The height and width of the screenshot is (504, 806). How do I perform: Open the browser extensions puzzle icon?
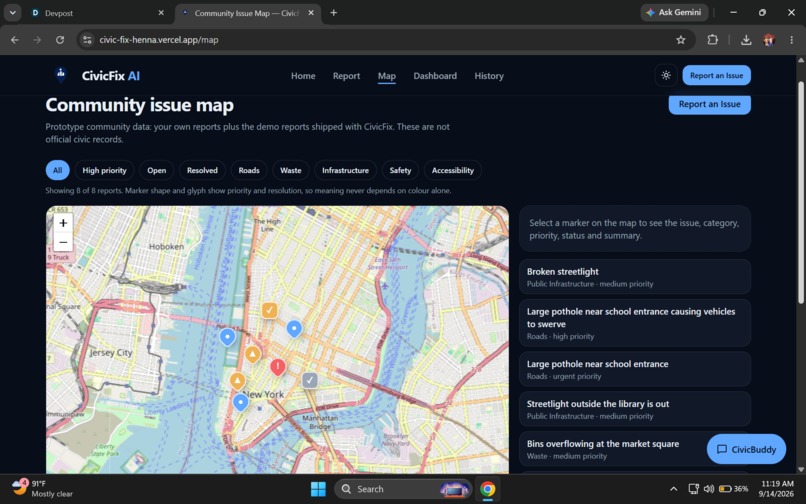712,40
